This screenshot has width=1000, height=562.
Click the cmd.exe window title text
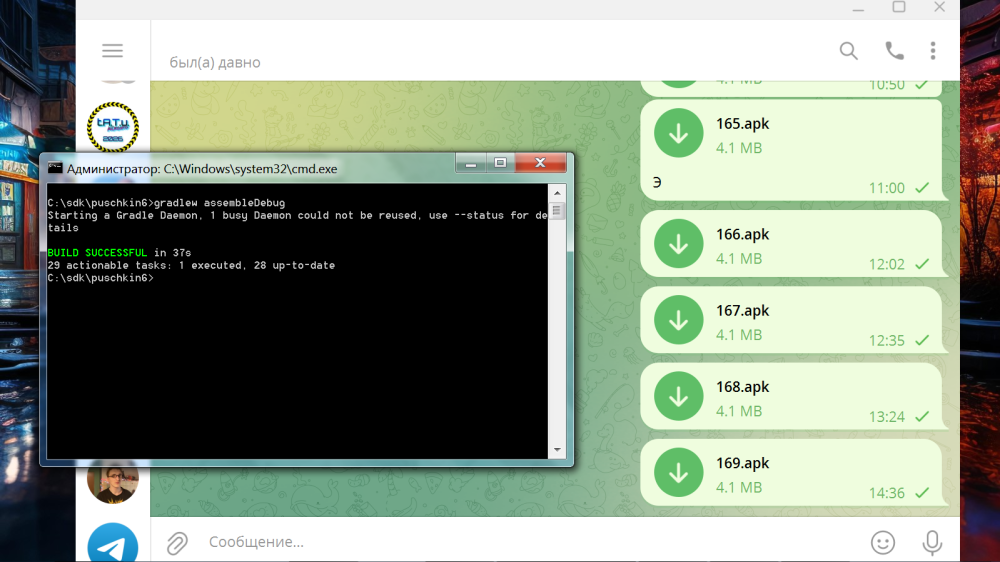202,169
